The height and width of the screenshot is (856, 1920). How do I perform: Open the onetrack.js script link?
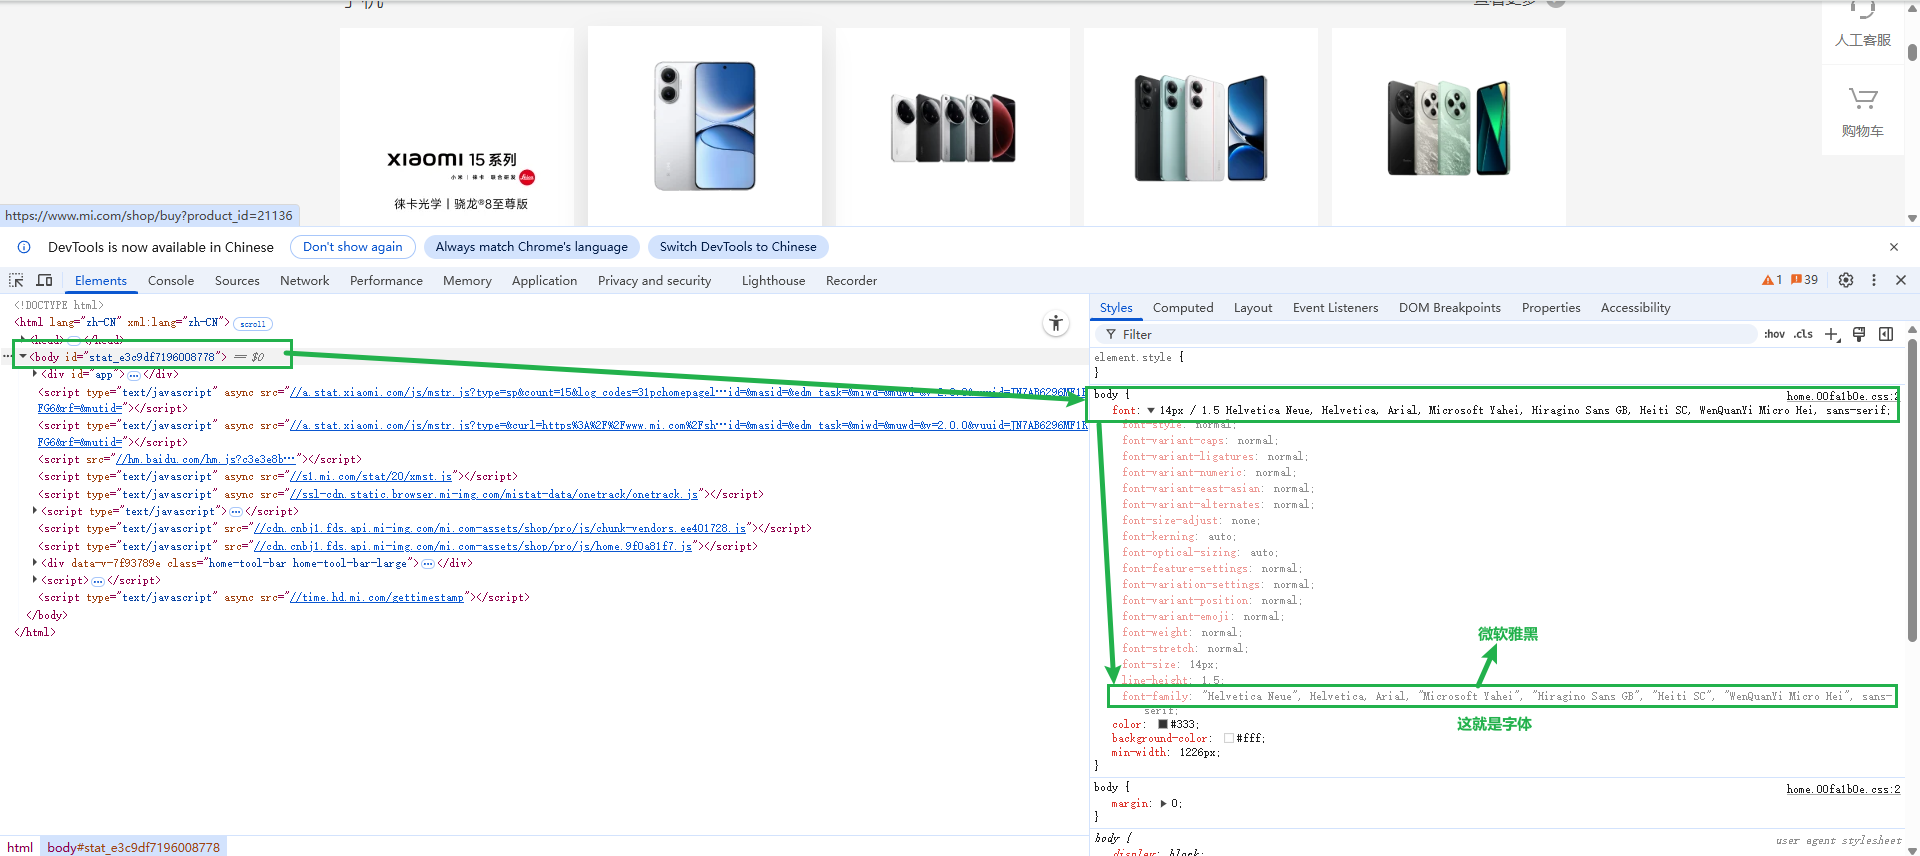494,494
